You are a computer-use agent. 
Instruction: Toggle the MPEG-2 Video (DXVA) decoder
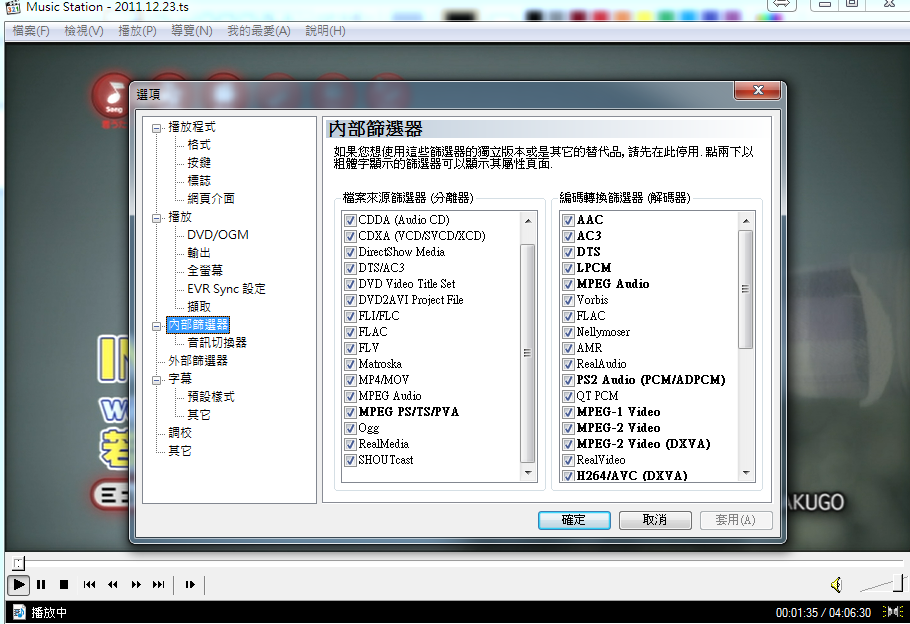(x=567, y=444)
